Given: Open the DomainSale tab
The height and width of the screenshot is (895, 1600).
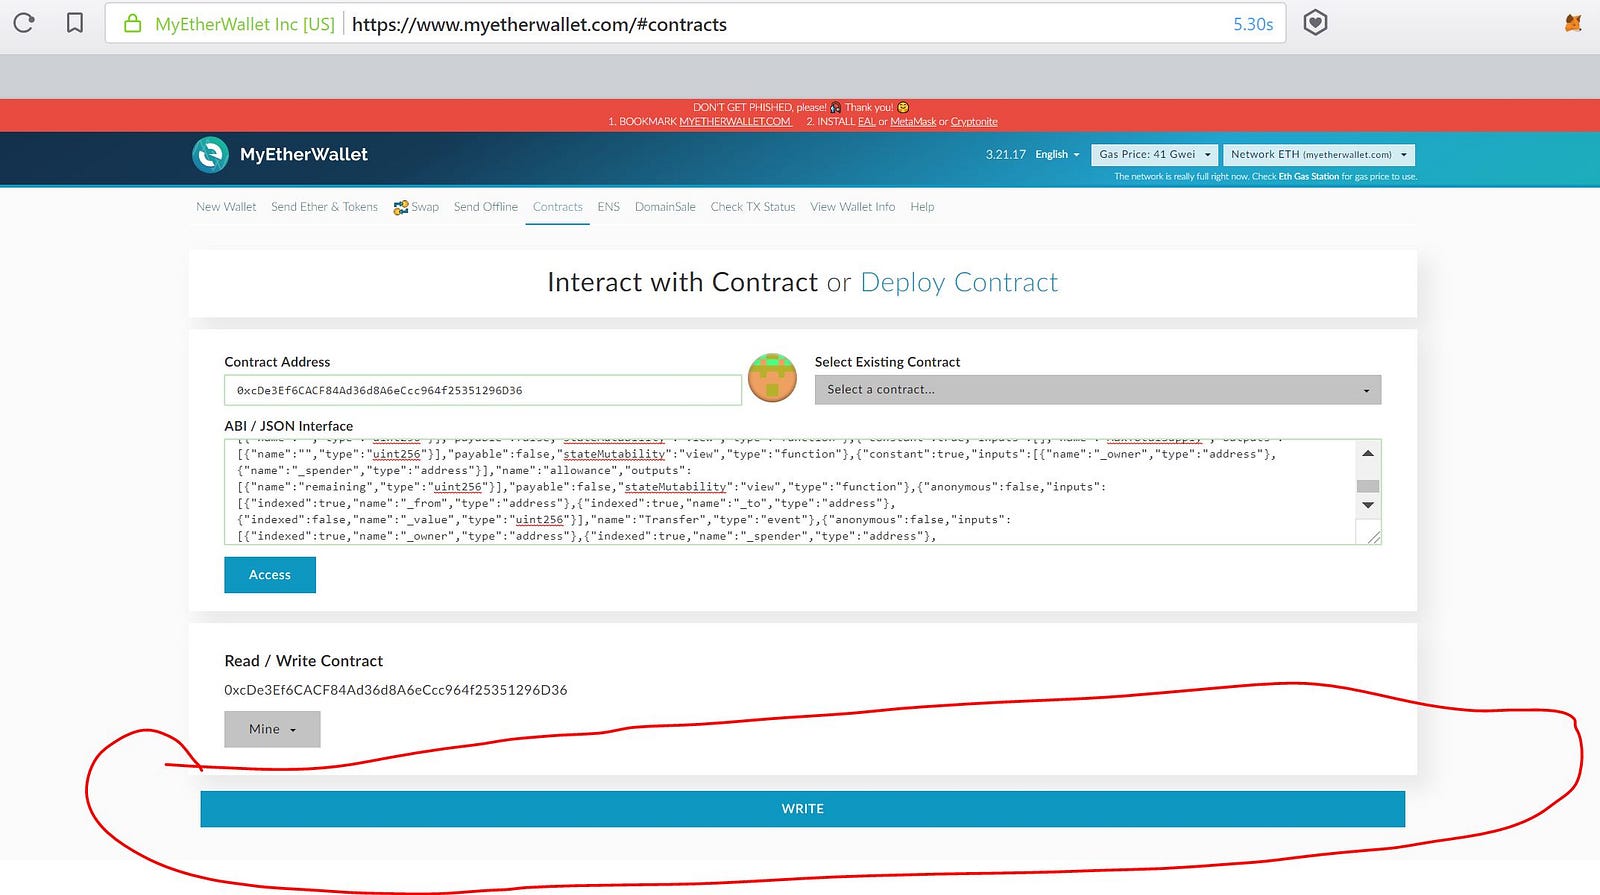Looking at the screenshot, I should click(665, 207).
